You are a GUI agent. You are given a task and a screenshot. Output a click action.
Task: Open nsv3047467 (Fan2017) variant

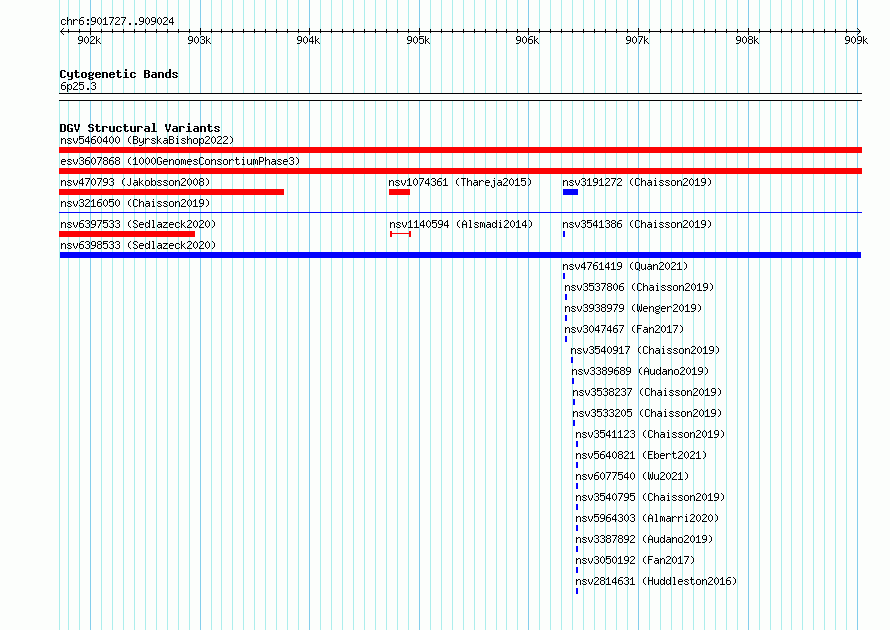[x=624, y=329]
